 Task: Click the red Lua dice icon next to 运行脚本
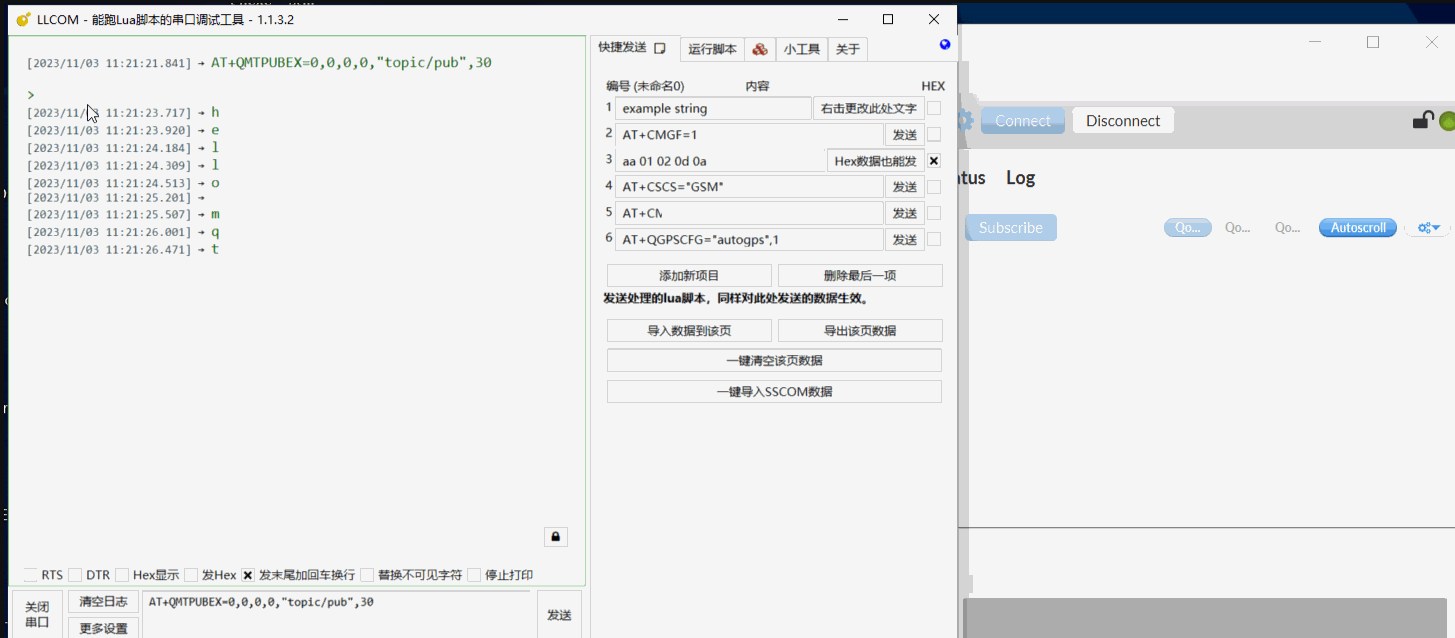[758, 48]
